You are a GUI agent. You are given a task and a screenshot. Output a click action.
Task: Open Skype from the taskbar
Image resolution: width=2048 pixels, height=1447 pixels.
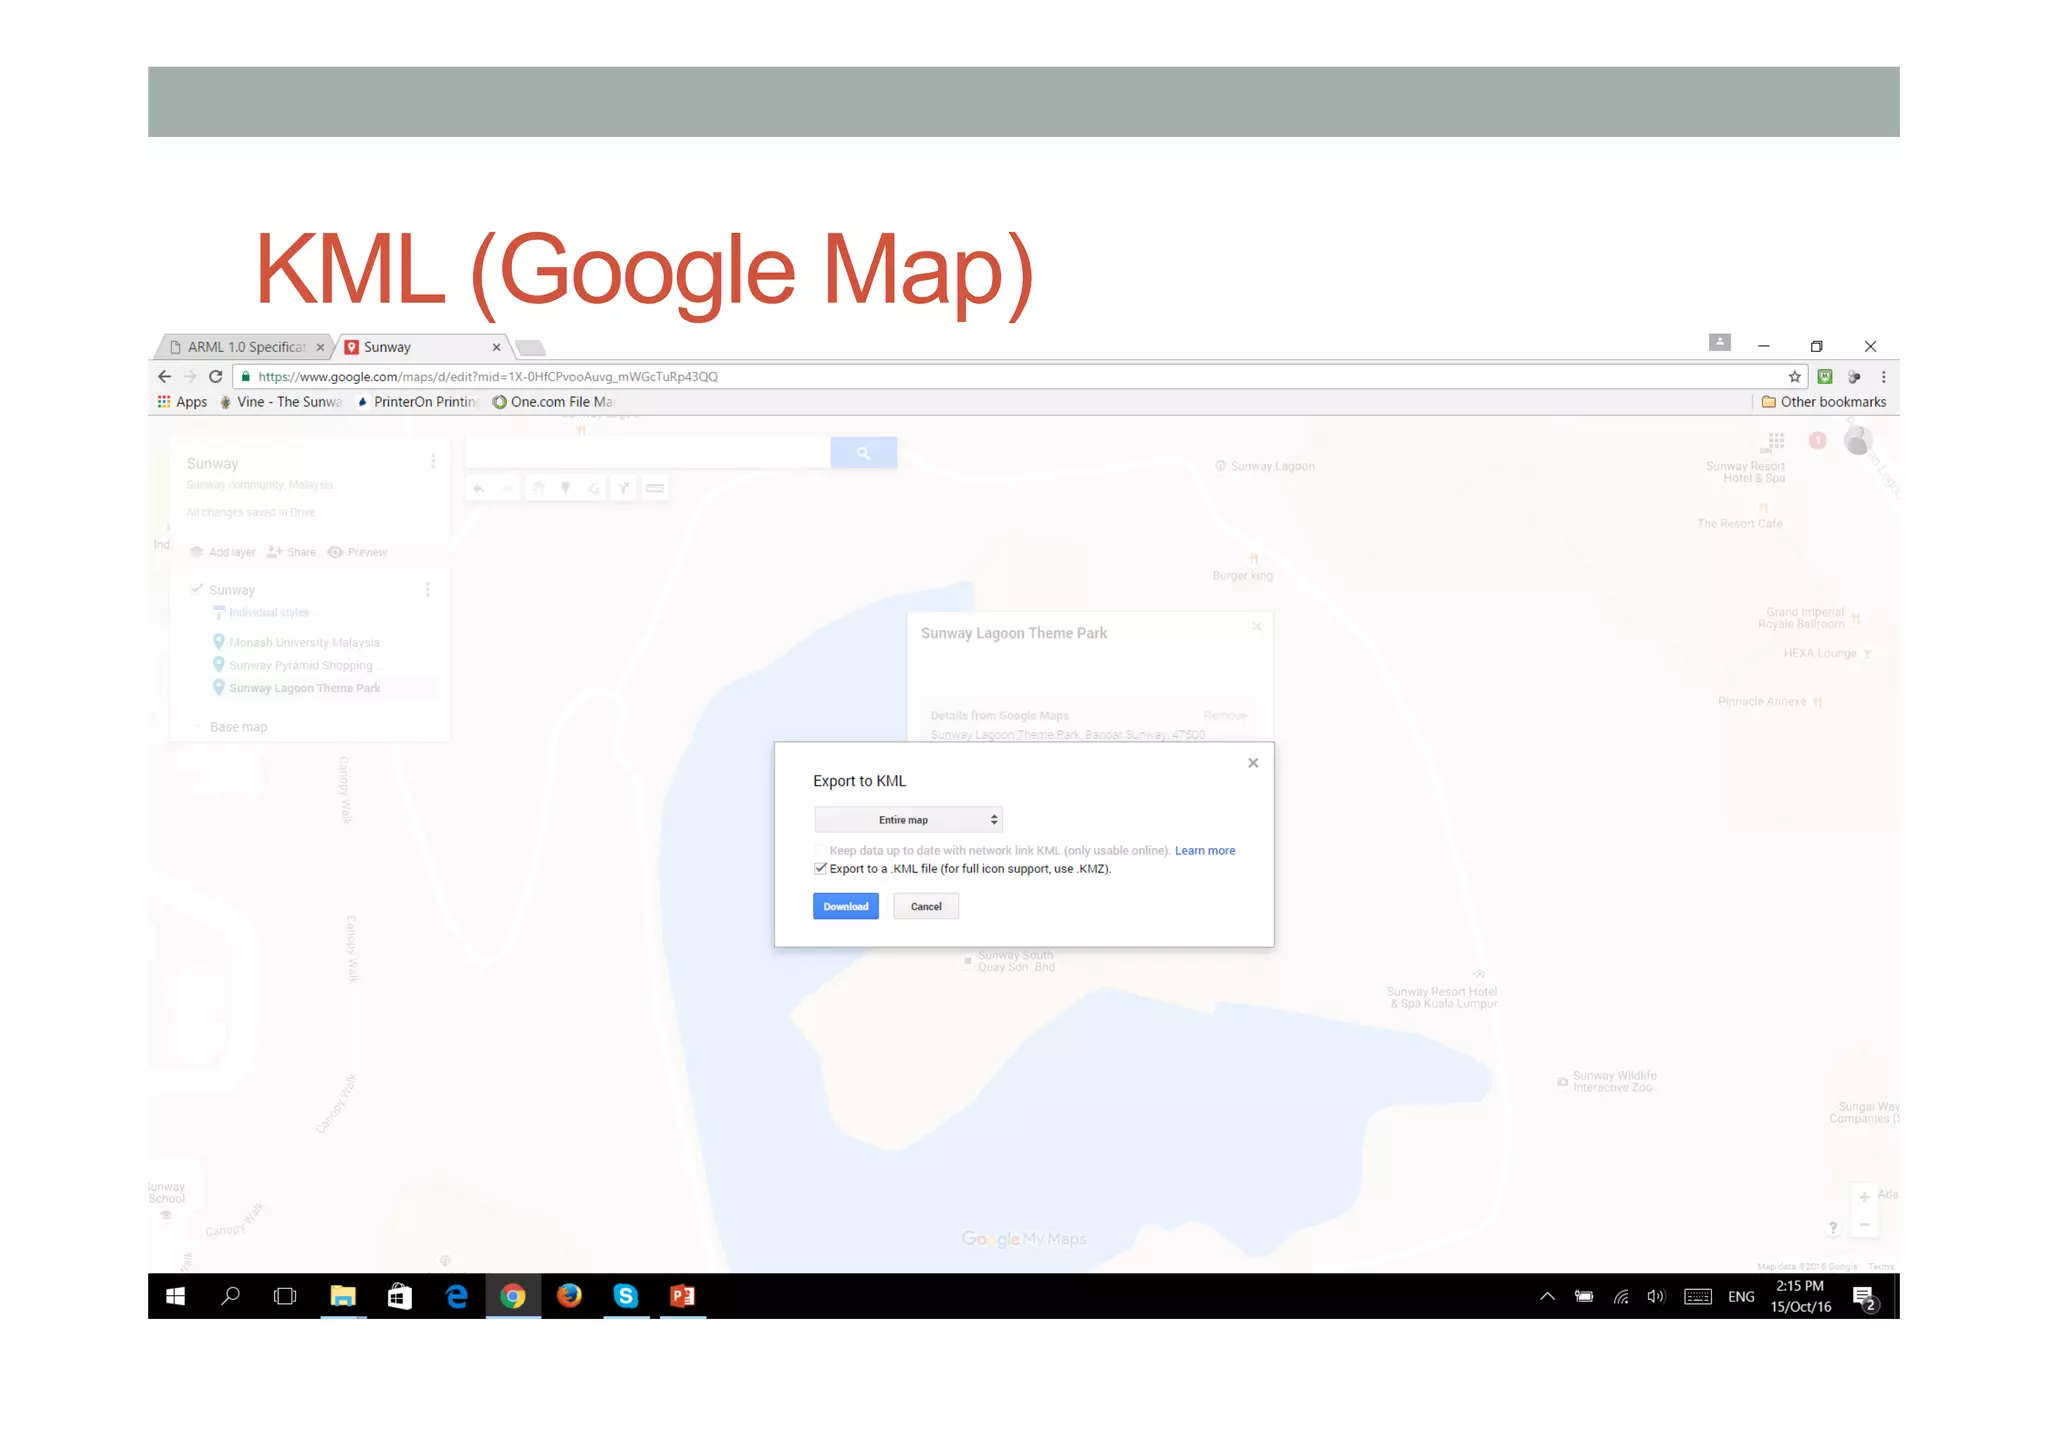tap(626, 1296)
